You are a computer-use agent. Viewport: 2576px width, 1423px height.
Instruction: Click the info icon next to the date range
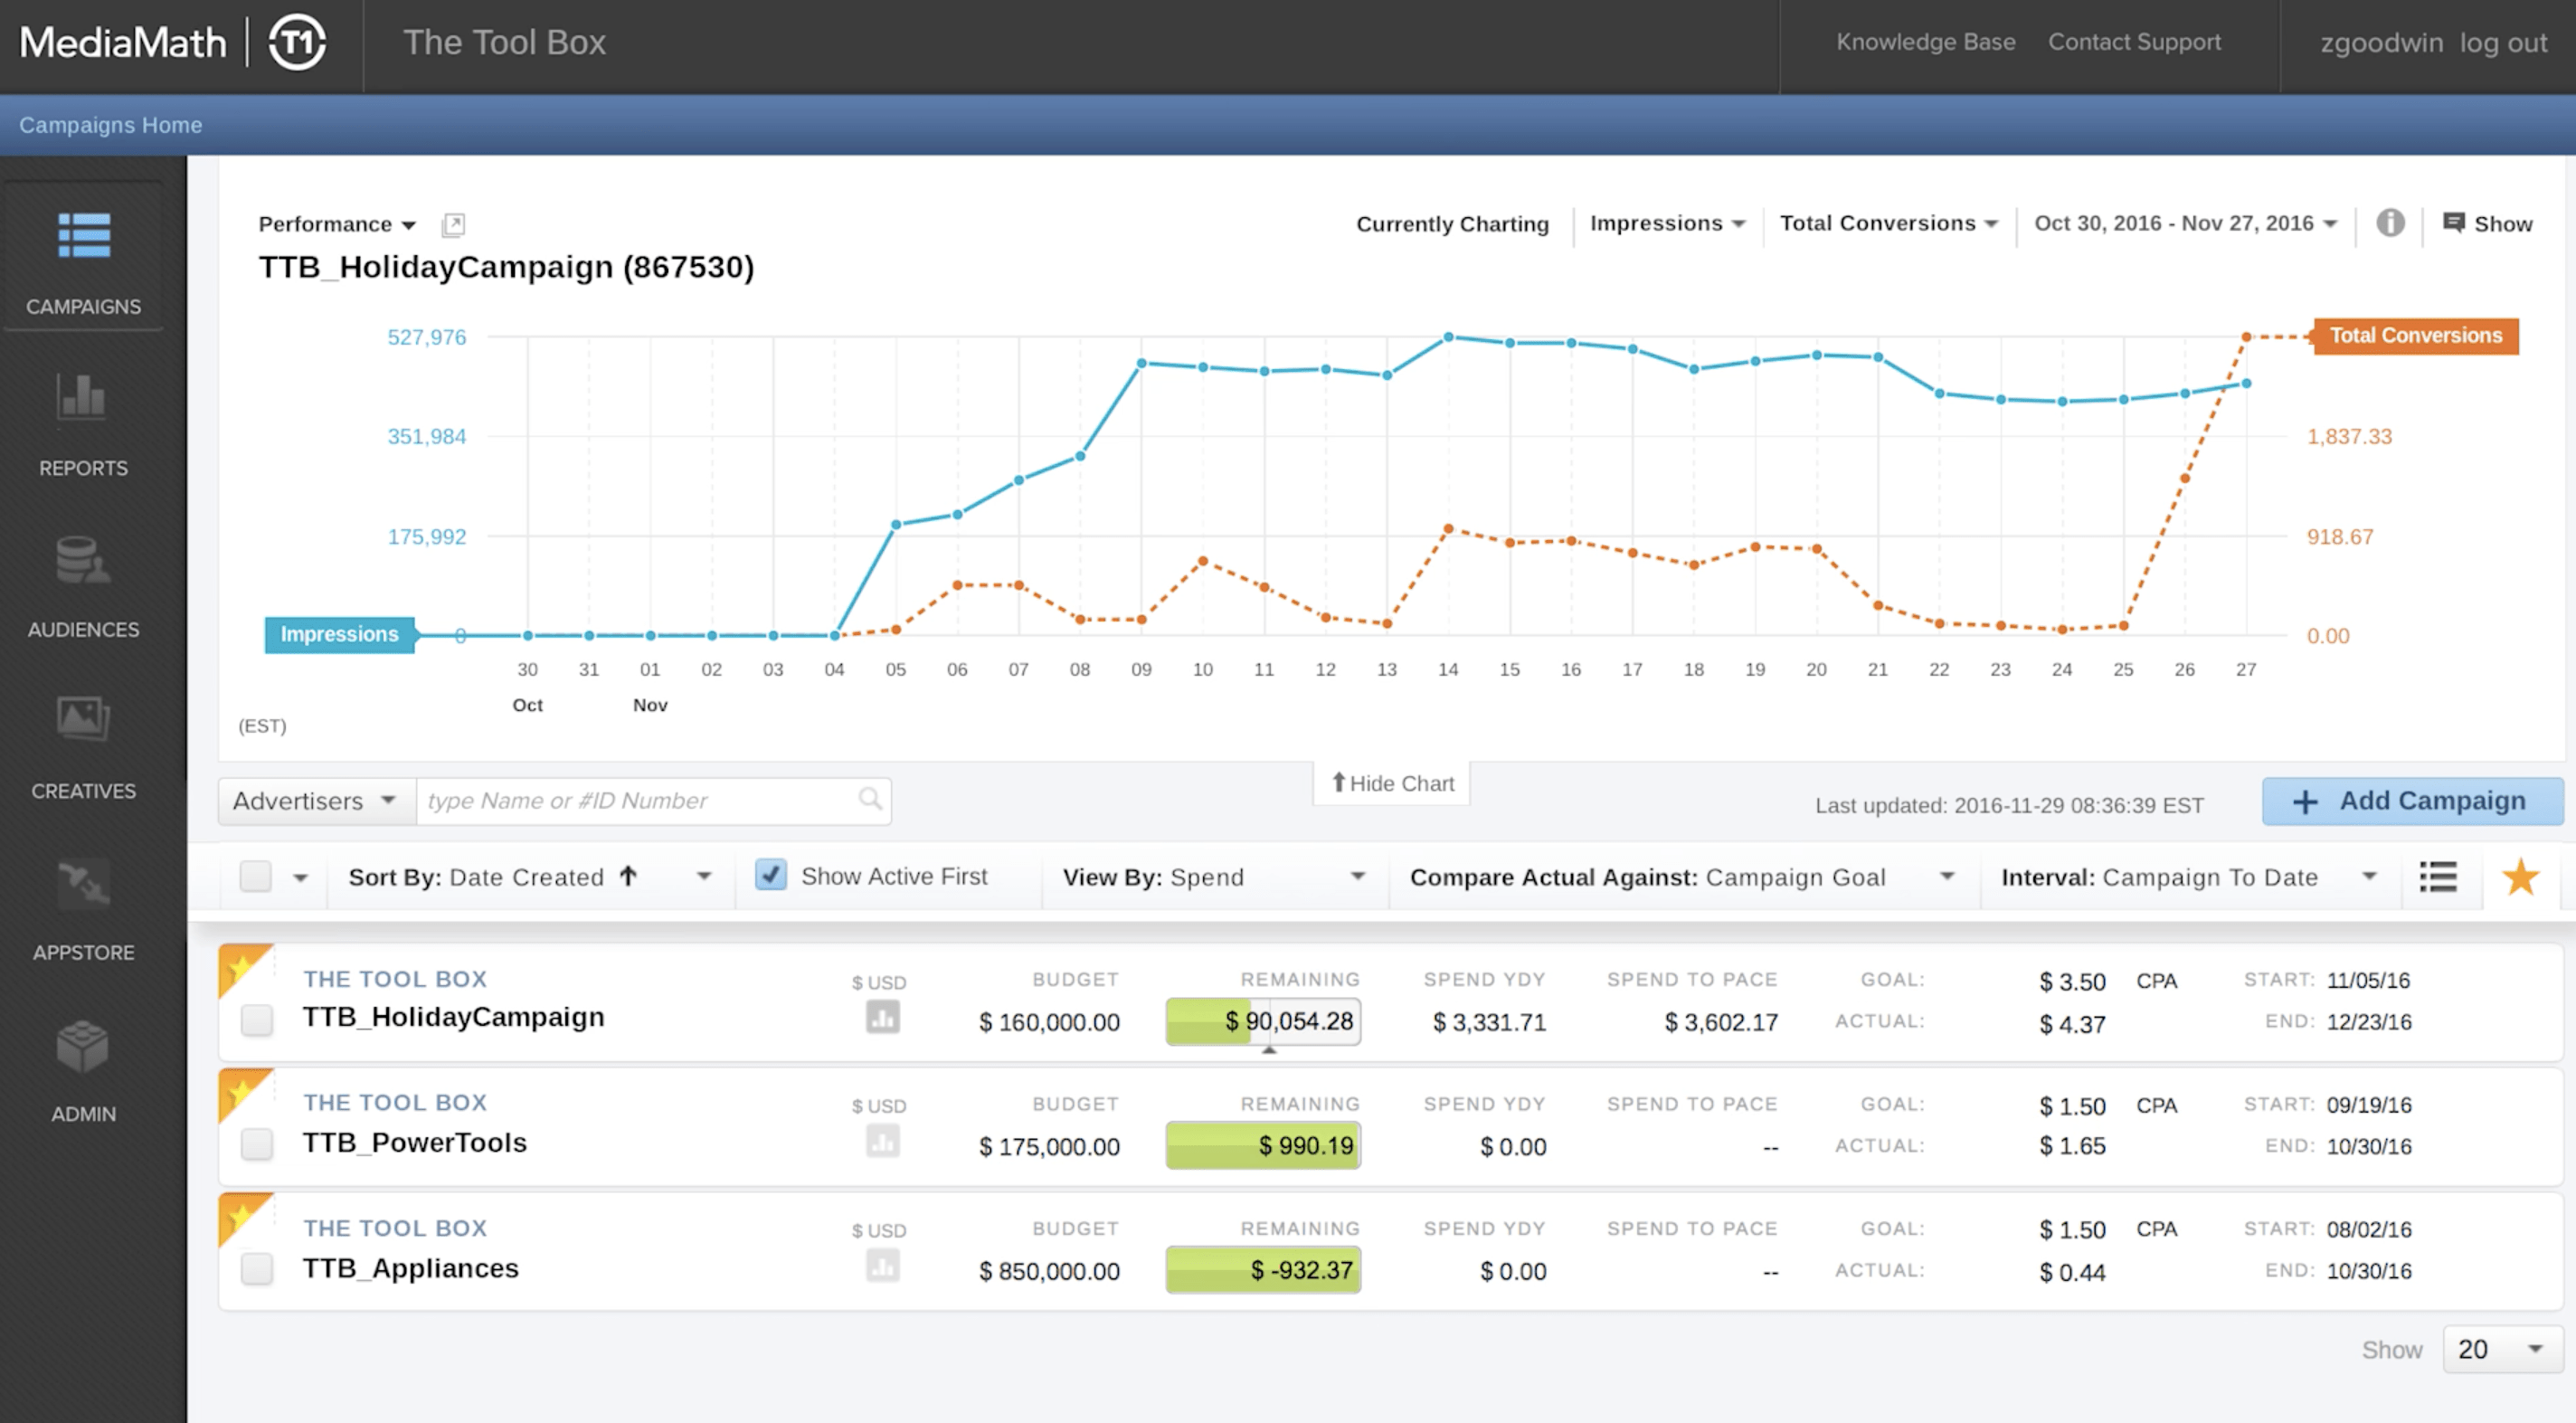(2391, 223)
